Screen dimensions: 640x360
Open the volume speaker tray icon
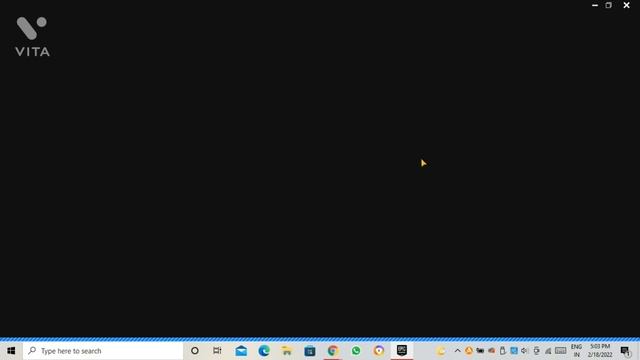pyautogui.click(x=524, y=351)
